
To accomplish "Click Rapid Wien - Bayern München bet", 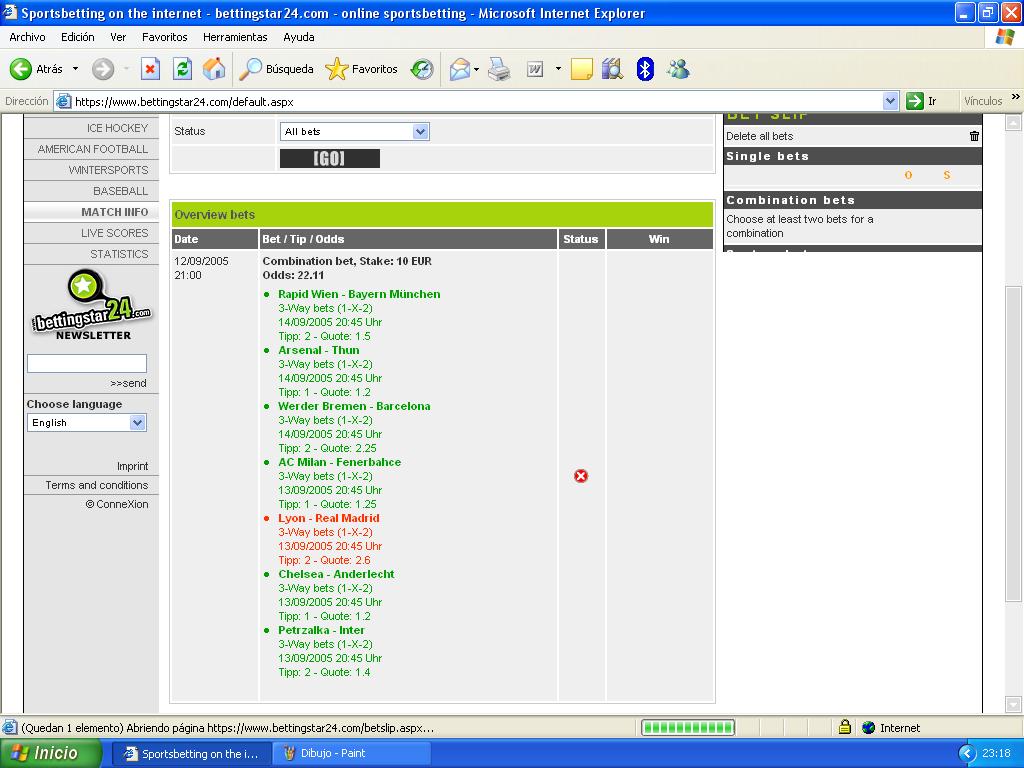I will click(x=359, y=294).
